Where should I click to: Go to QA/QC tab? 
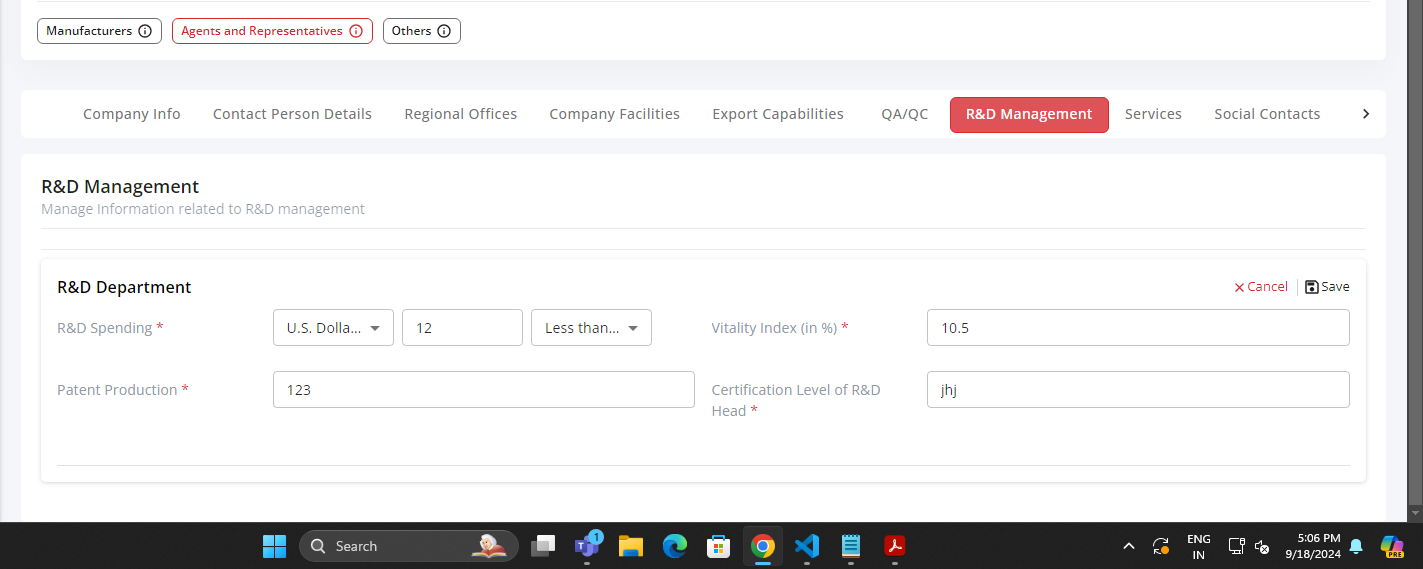coord(904,114)
